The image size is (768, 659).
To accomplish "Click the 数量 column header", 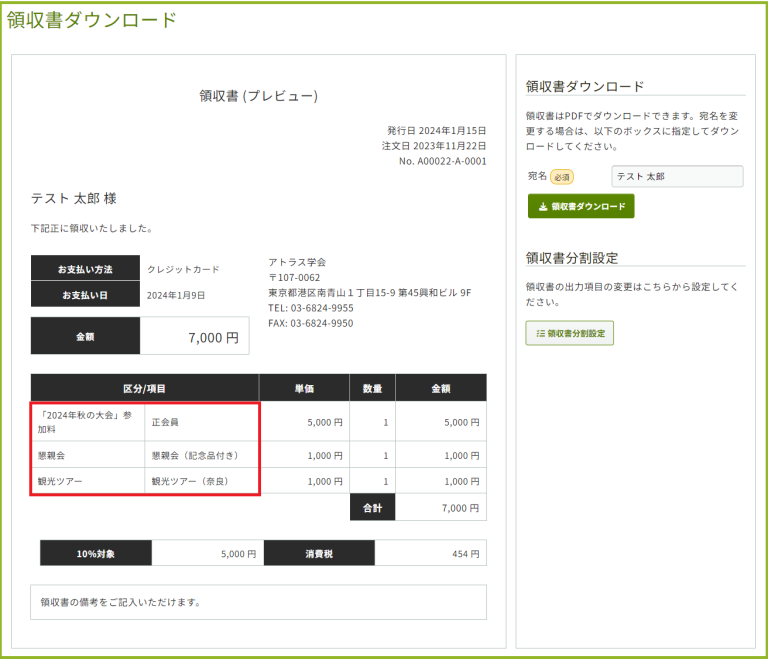I will pyautogui.click(x=372, y=388).
